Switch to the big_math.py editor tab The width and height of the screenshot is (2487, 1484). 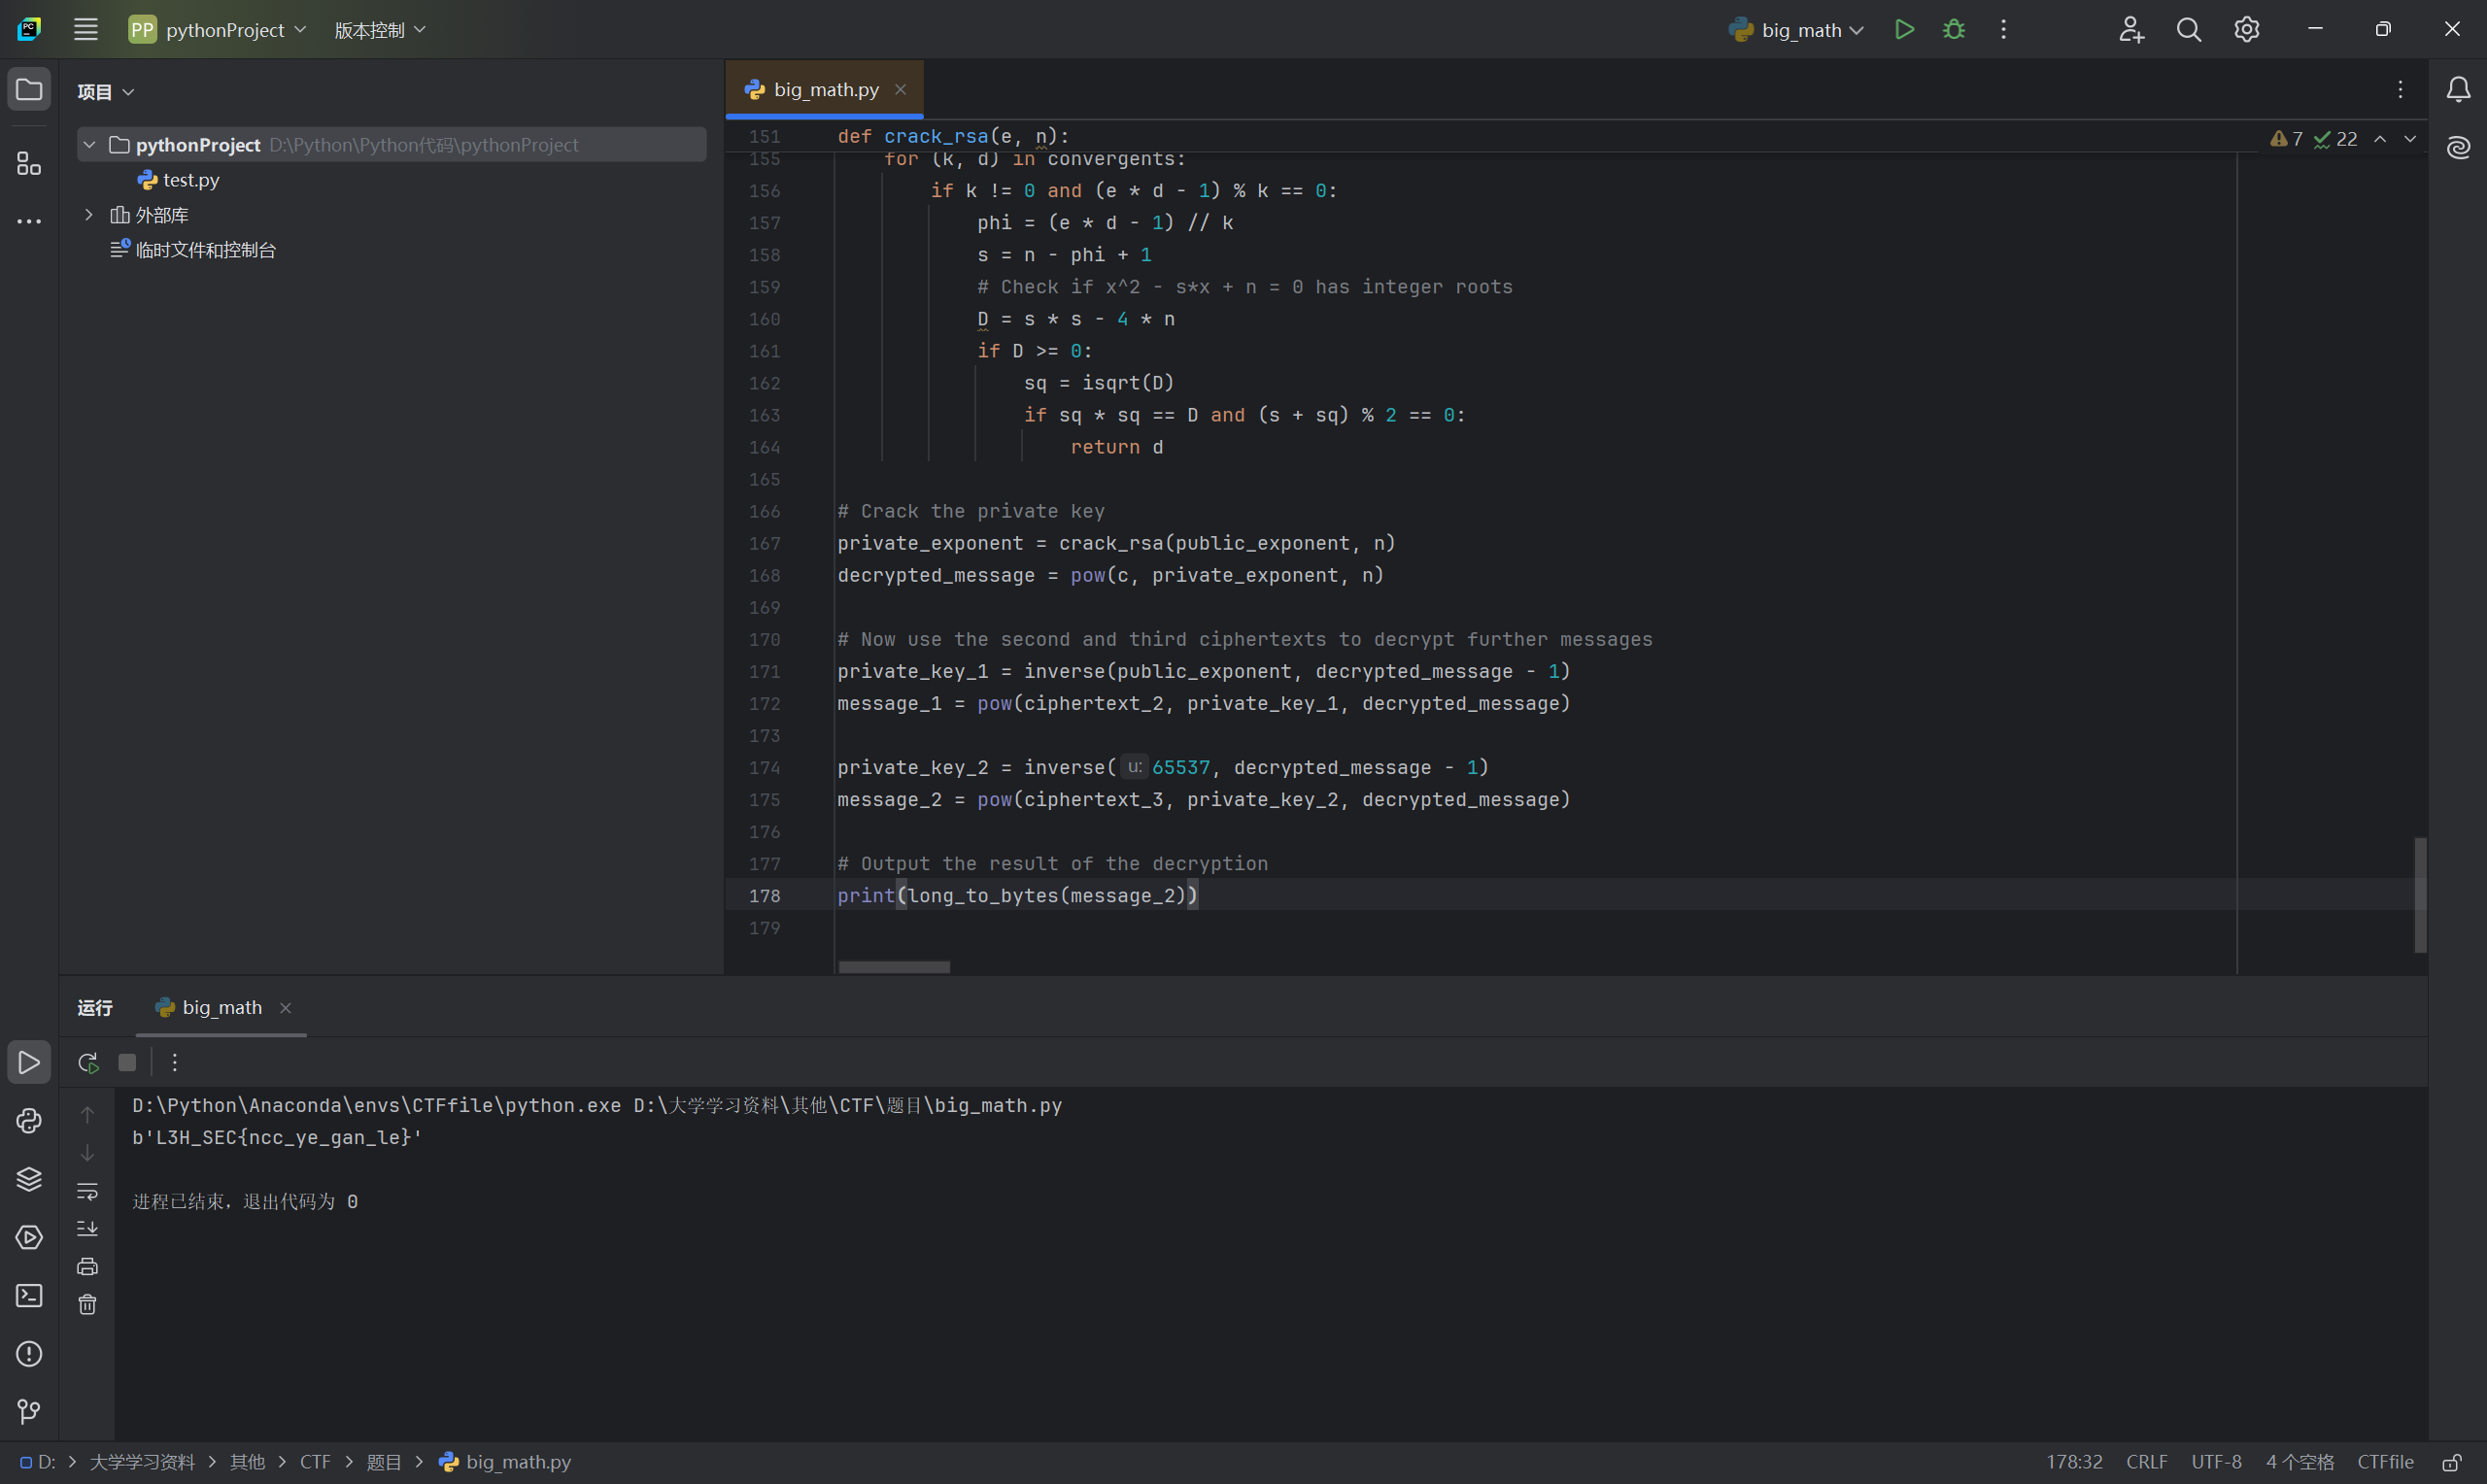(825, 90)
